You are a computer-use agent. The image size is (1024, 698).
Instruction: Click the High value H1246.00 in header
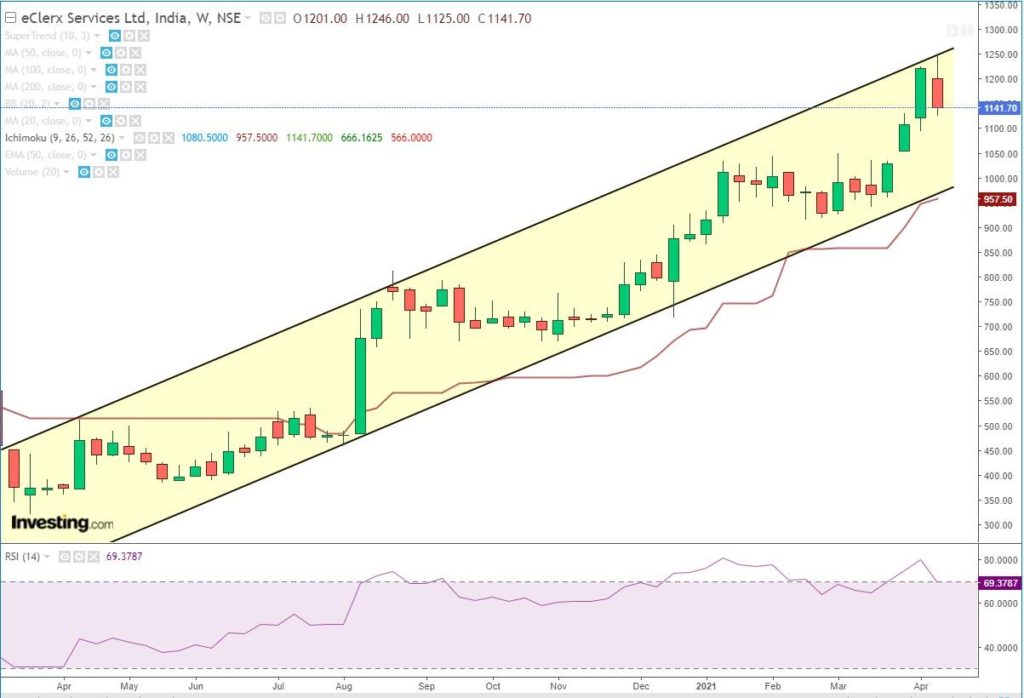[x=382, y=18]
